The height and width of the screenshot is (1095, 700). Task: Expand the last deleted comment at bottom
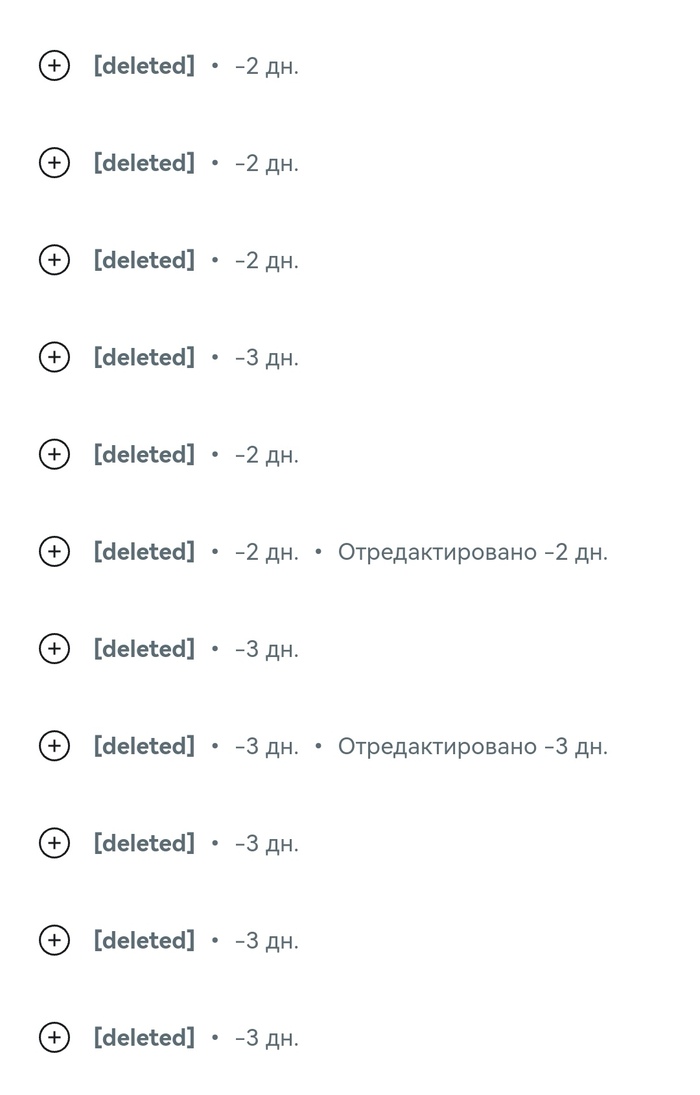(54, 1037)
